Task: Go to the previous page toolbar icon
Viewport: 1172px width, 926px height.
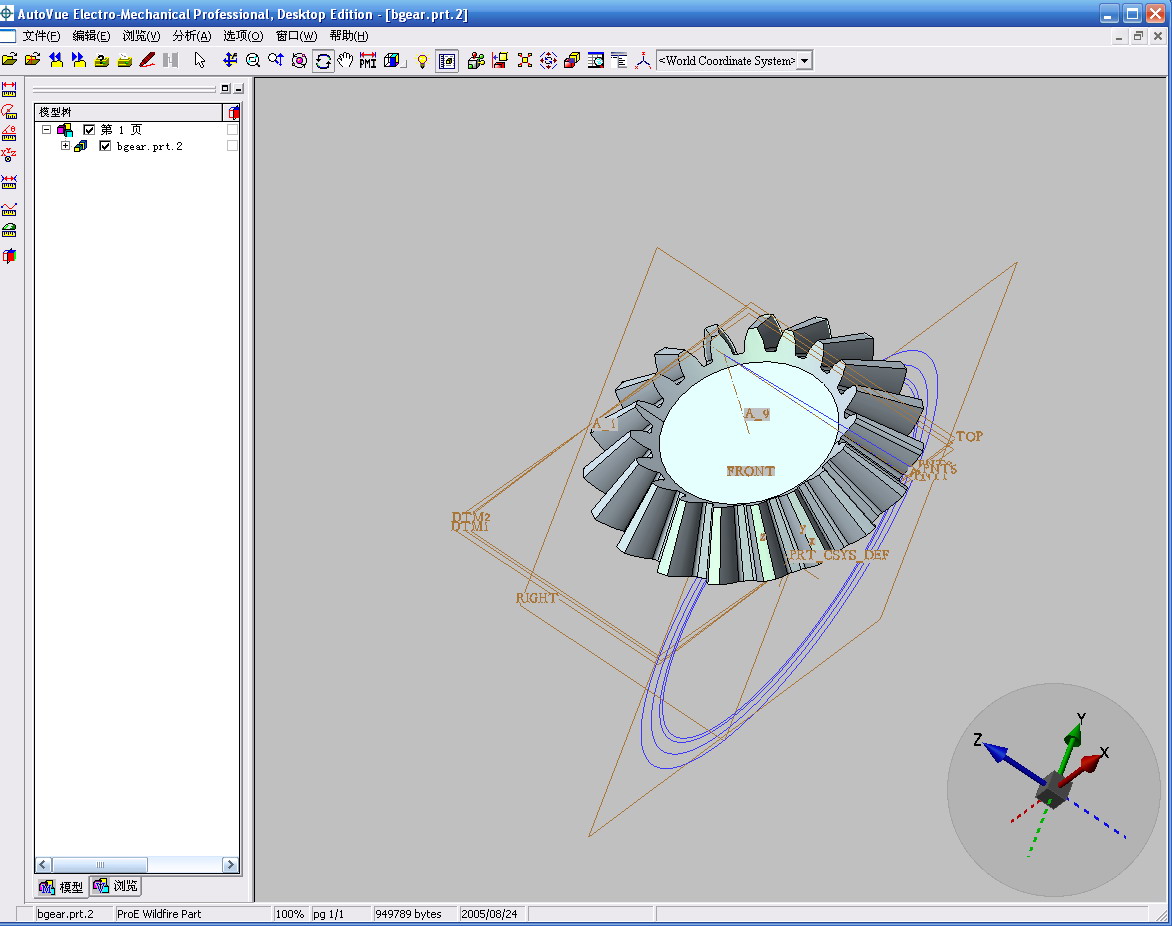Action: click(56, 61)
